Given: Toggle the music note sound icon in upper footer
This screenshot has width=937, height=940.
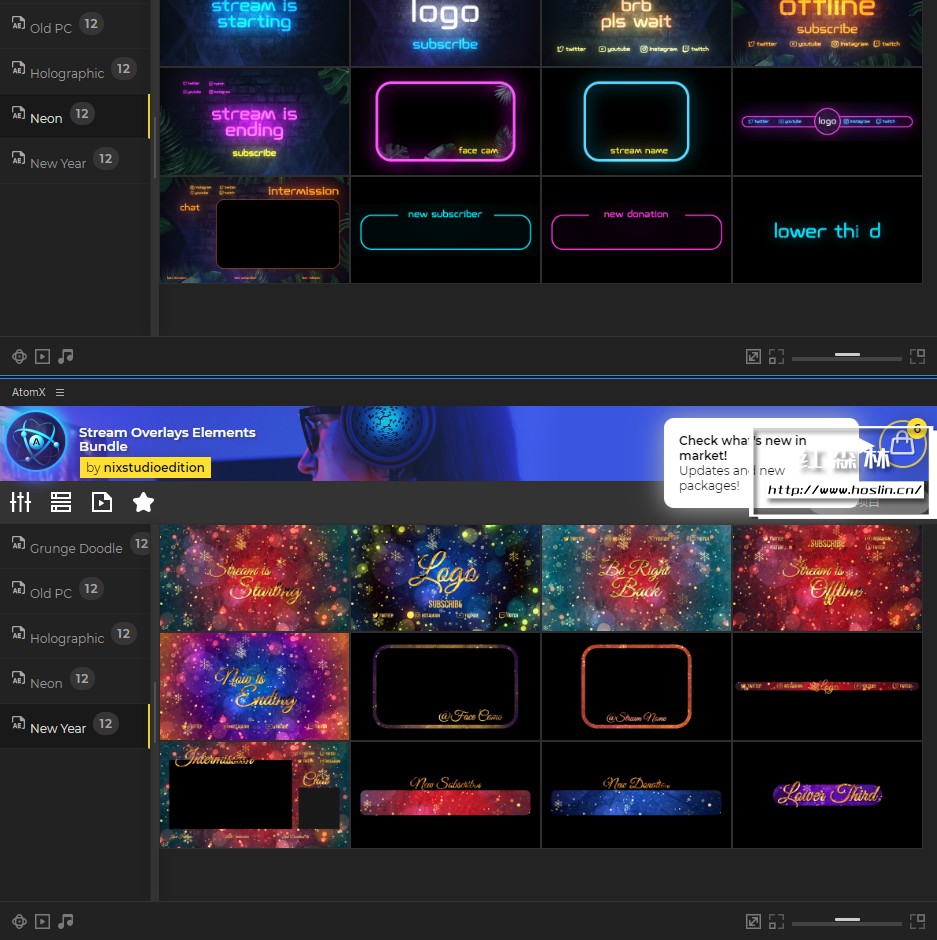Looking at the screenshot, I should 65,357.
